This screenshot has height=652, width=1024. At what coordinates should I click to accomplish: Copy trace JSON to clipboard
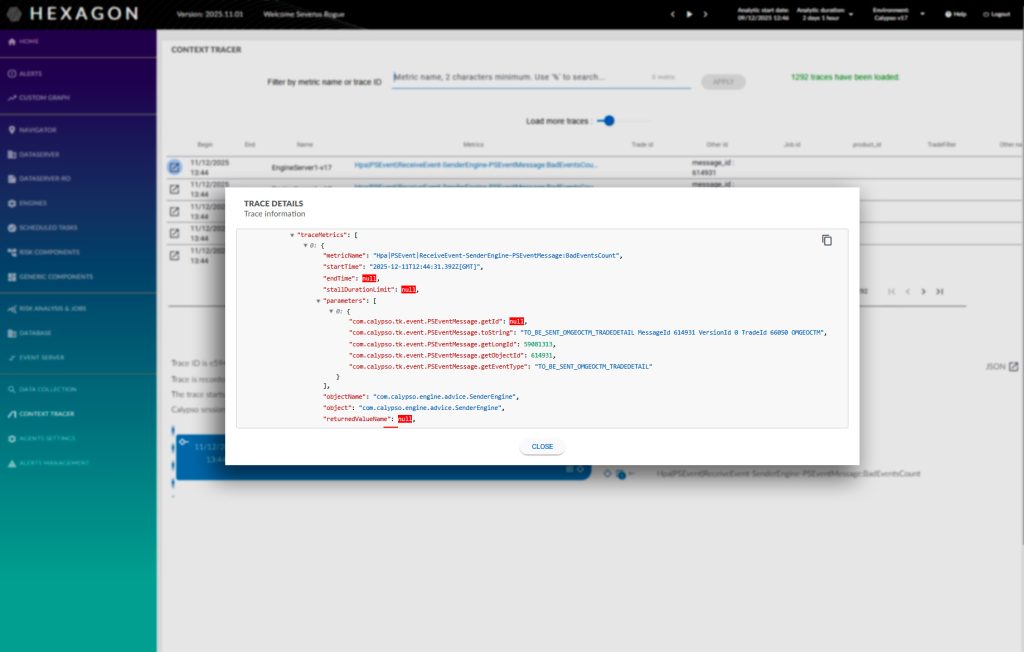click(826, 240)
